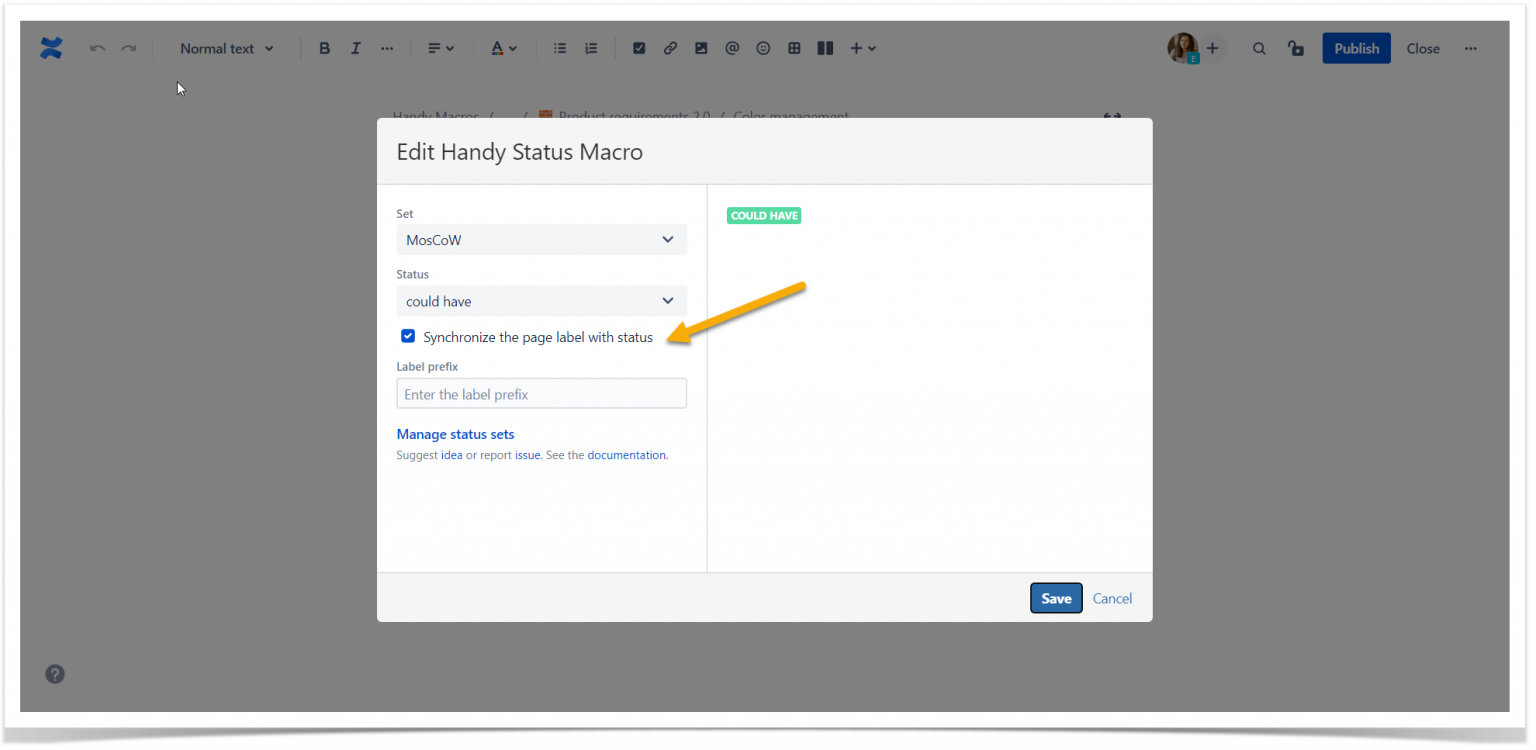Open the documentation link

click(626, 454)
